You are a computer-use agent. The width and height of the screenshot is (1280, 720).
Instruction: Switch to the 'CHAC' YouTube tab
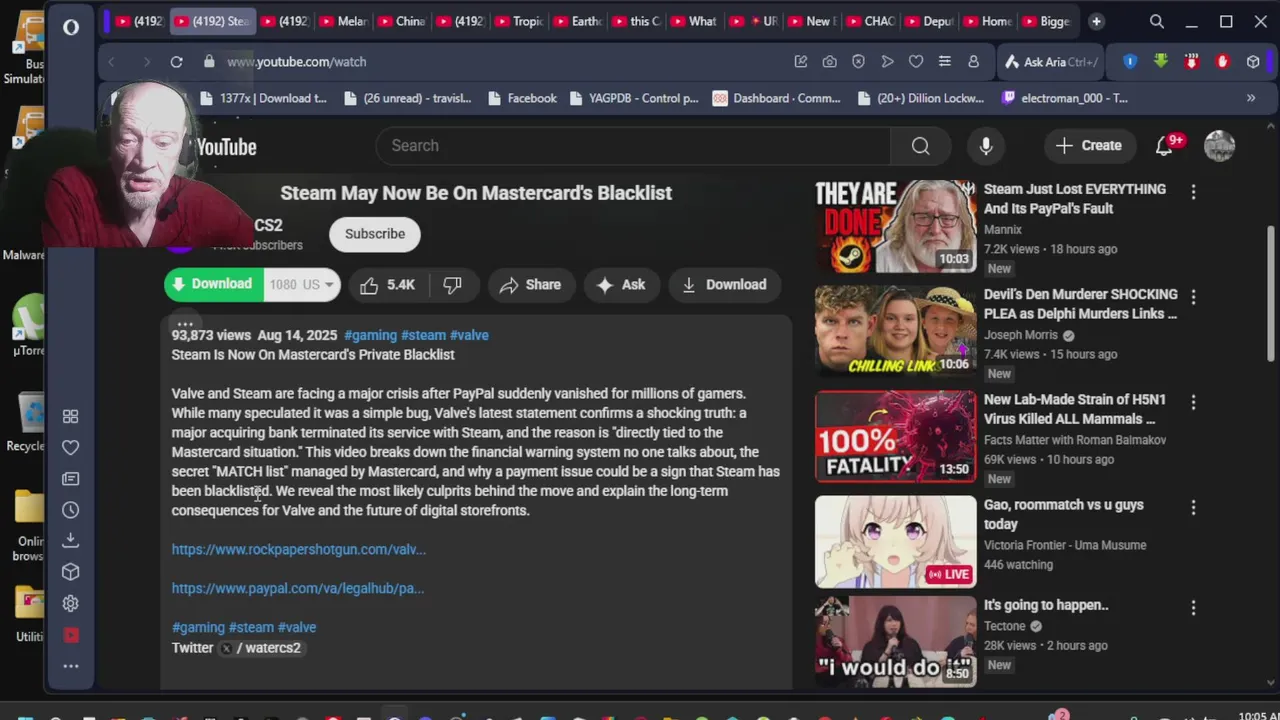(x=868, y=21)
